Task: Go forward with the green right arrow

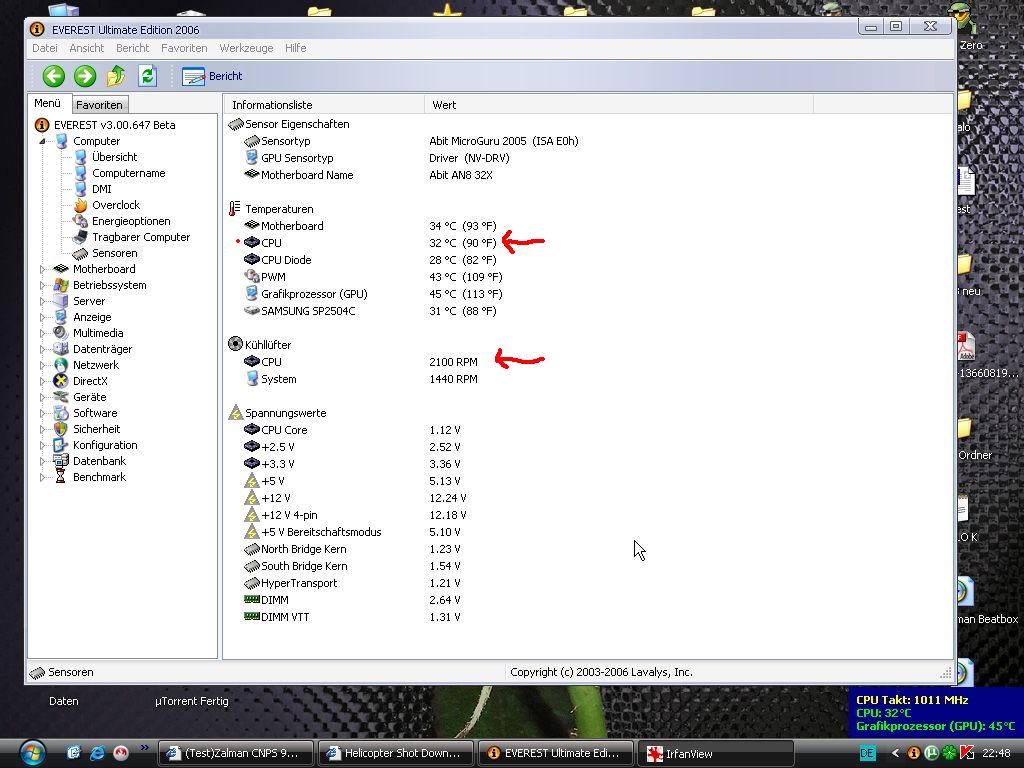Action: [x=85, y=76]
